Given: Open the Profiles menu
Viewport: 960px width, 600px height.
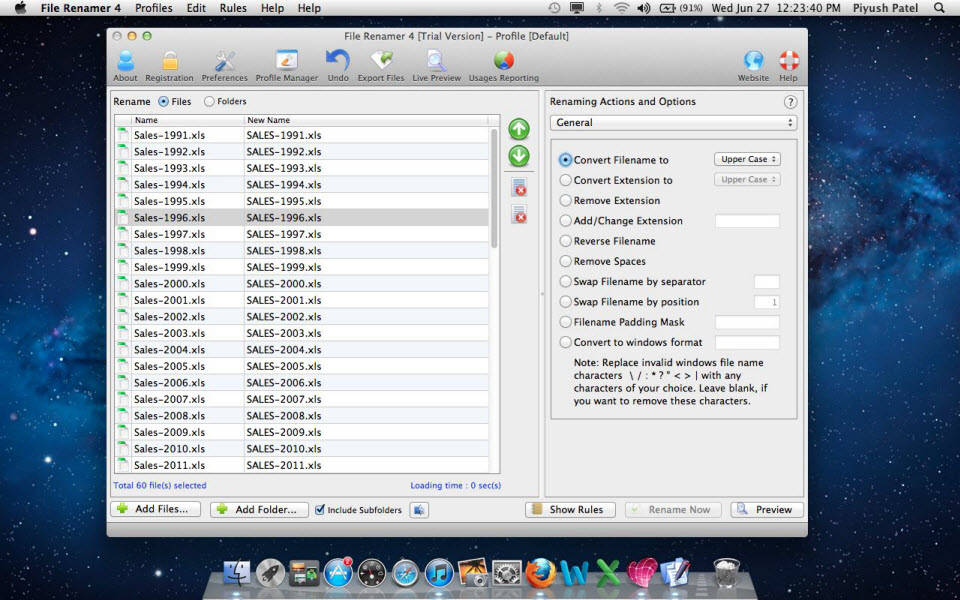Looking at the screenshot, I should 154,8.
